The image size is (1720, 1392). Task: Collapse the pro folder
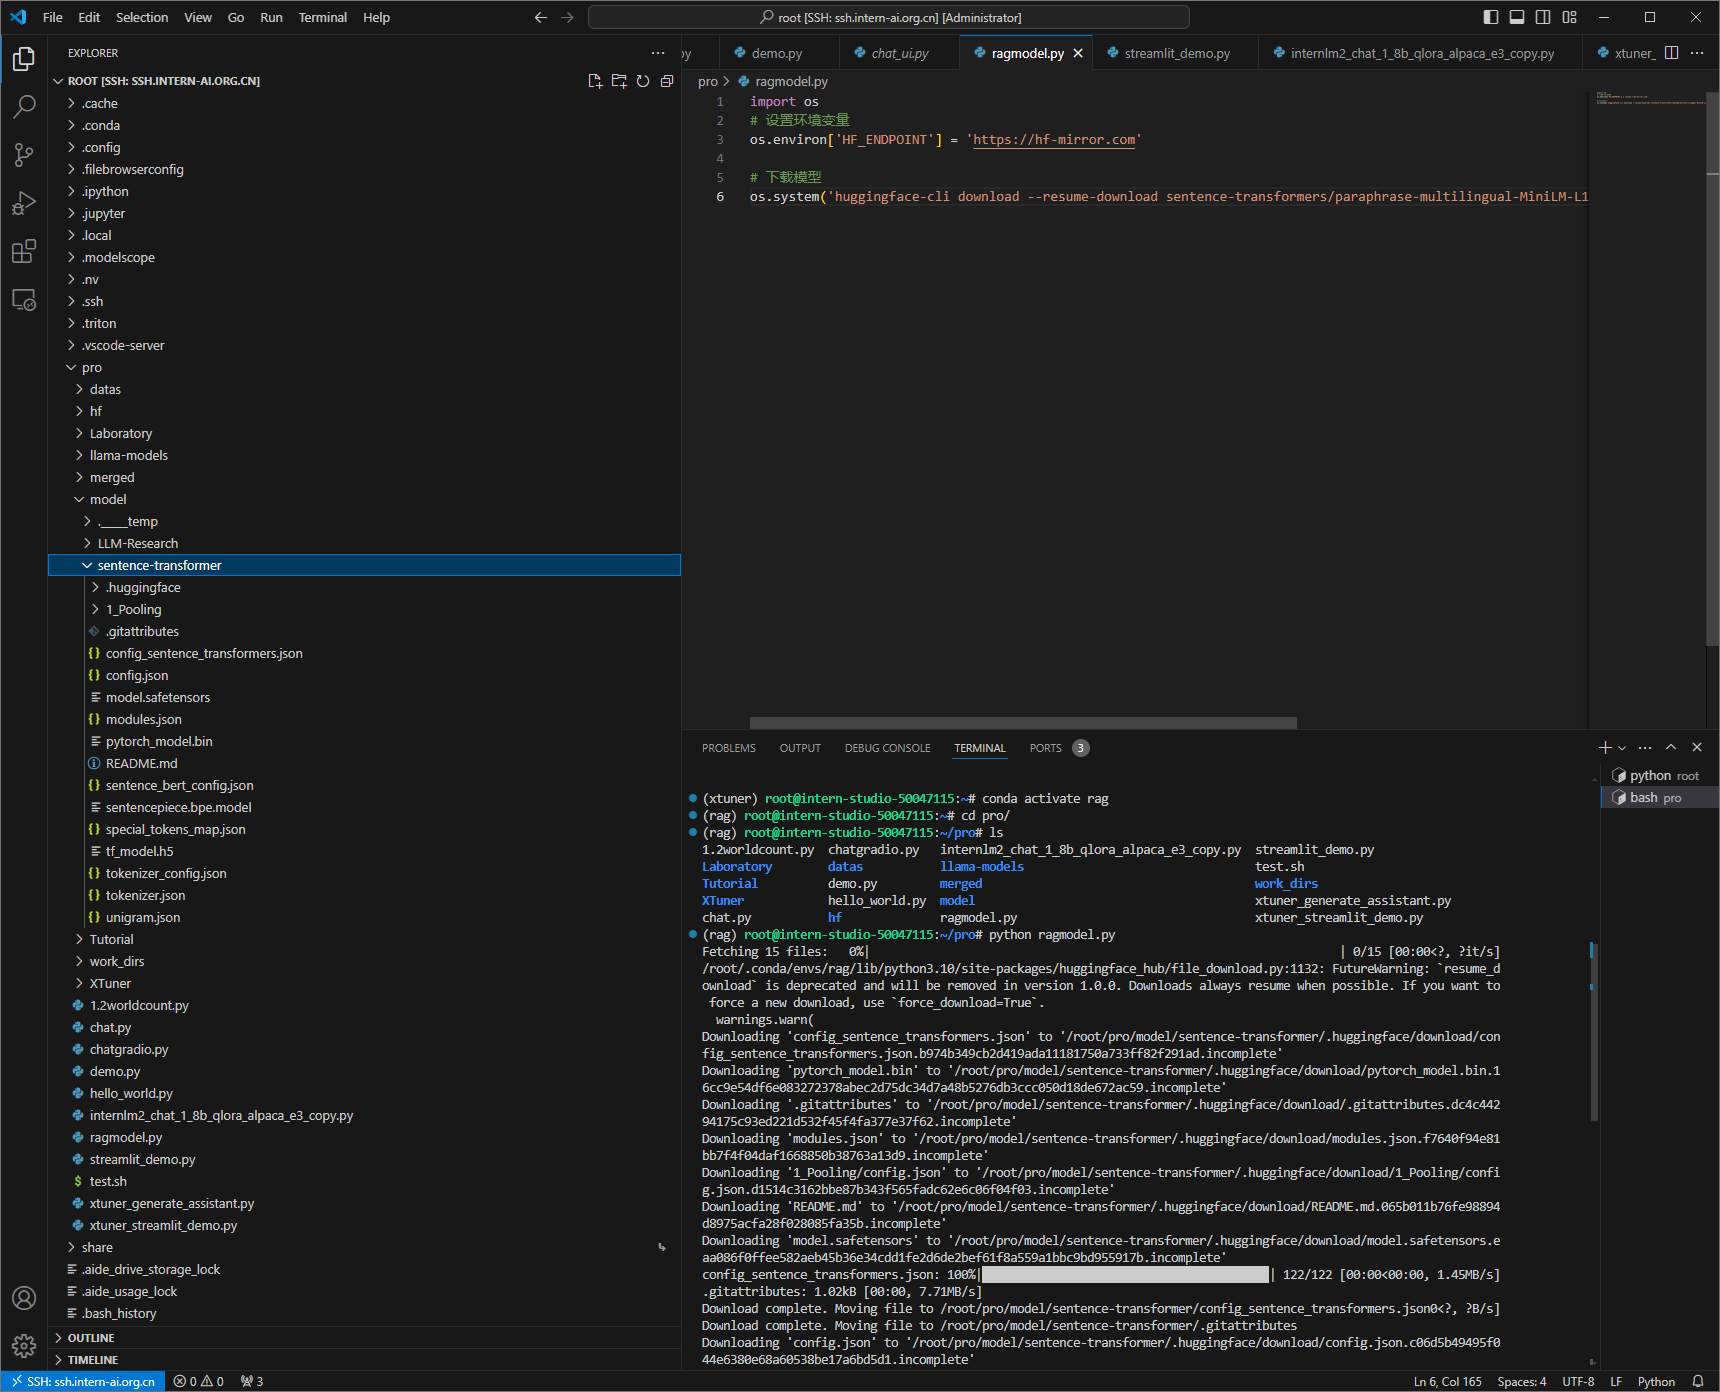pyautogui.click(x=364, y=367)
